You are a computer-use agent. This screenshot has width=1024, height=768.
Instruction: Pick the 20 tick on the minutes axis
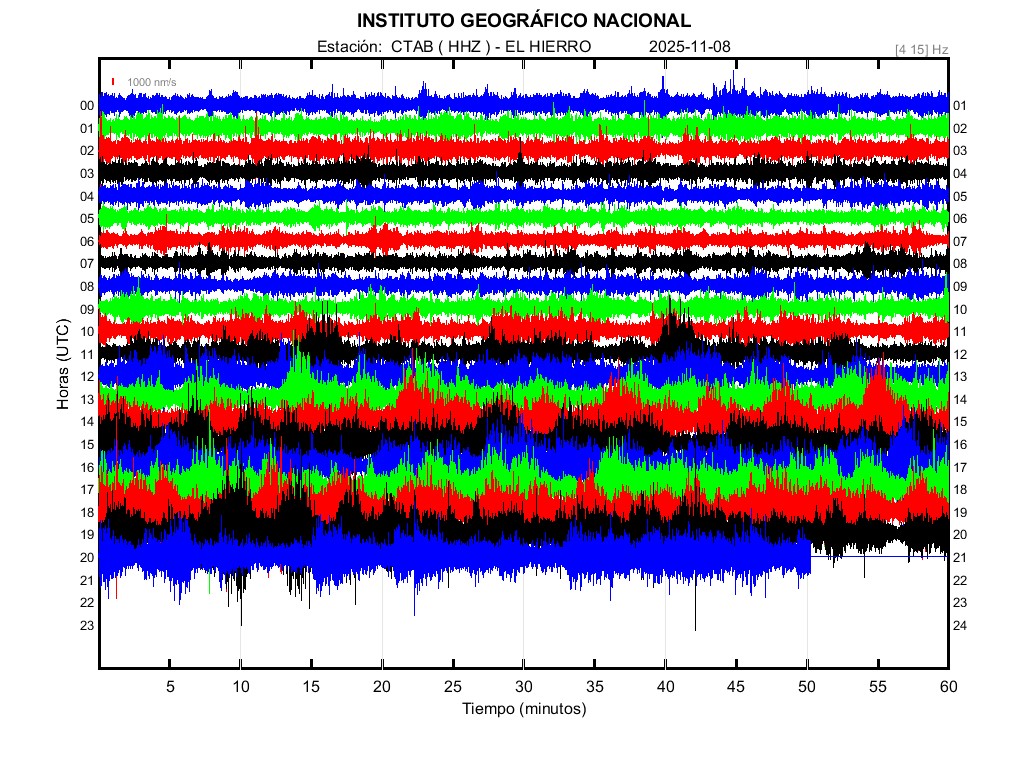tap(382, 687)
